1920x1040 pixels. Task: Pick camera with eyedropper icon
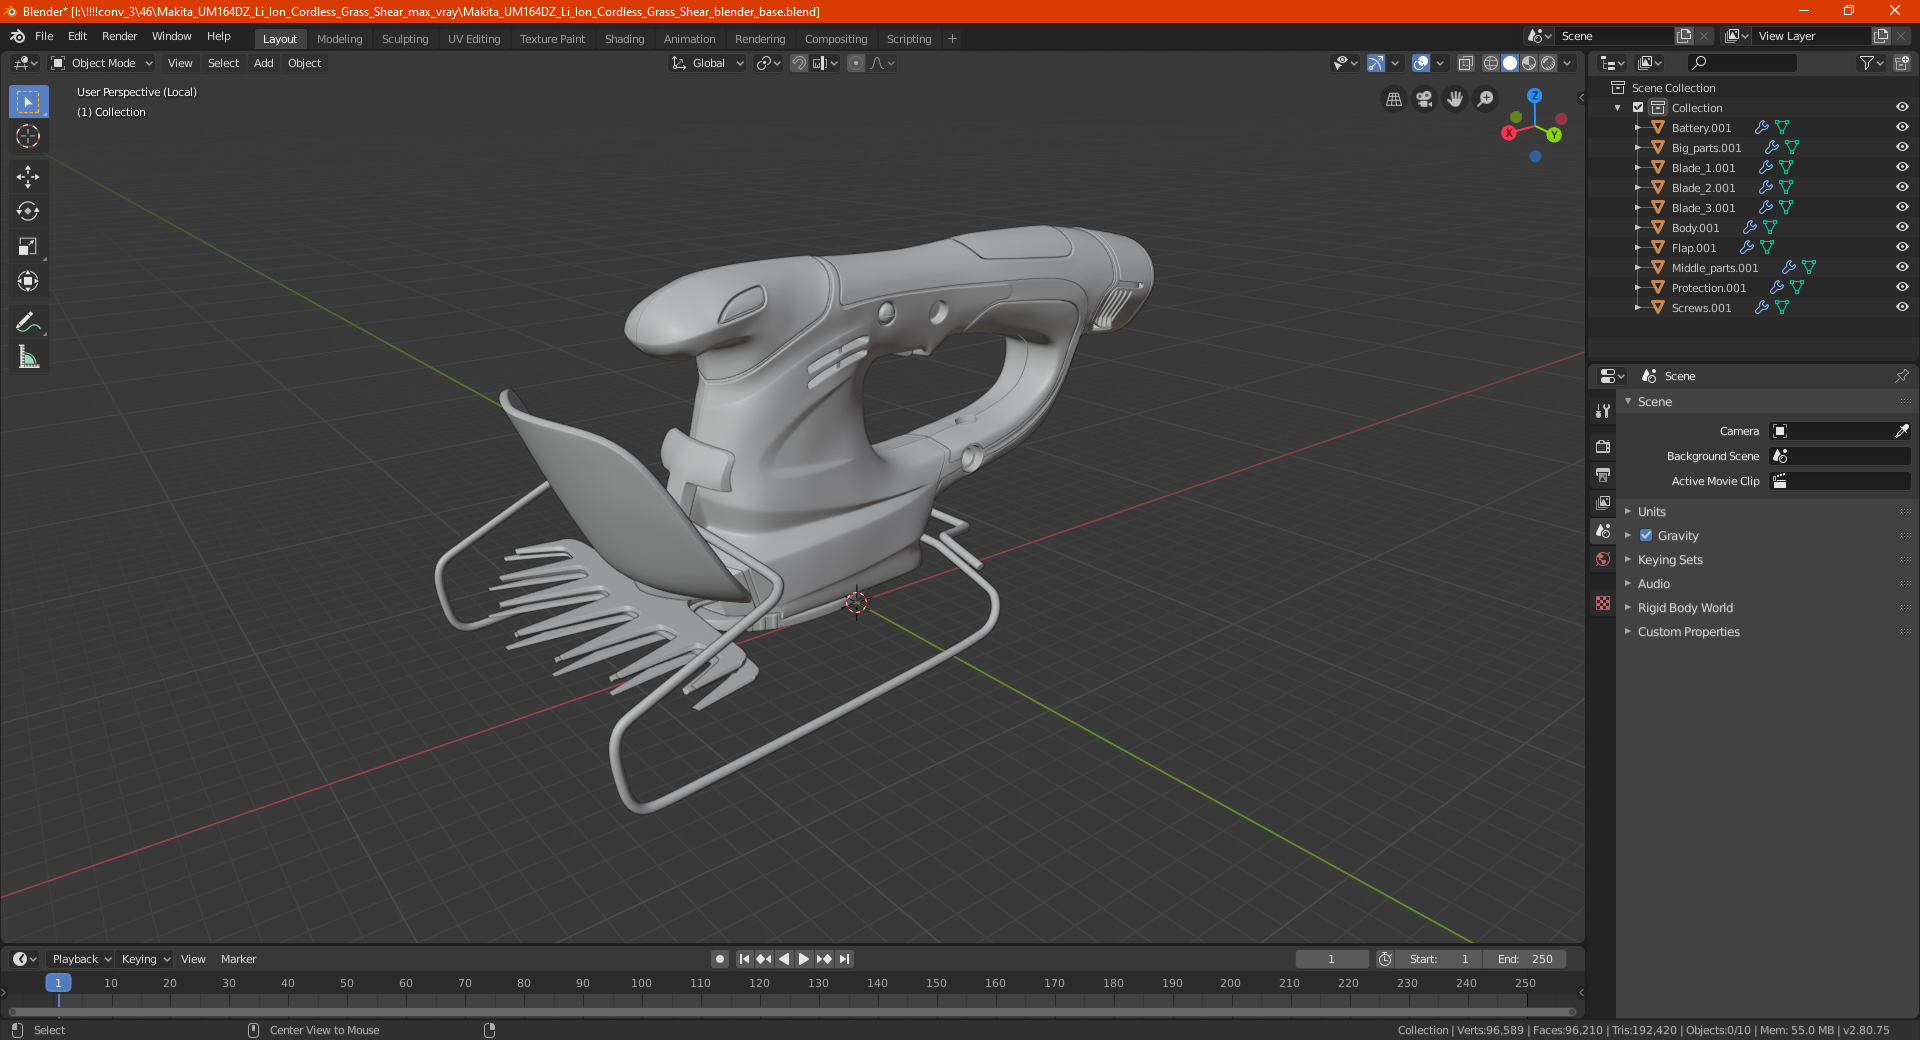pyautogui.click(x=1901, y=431)
